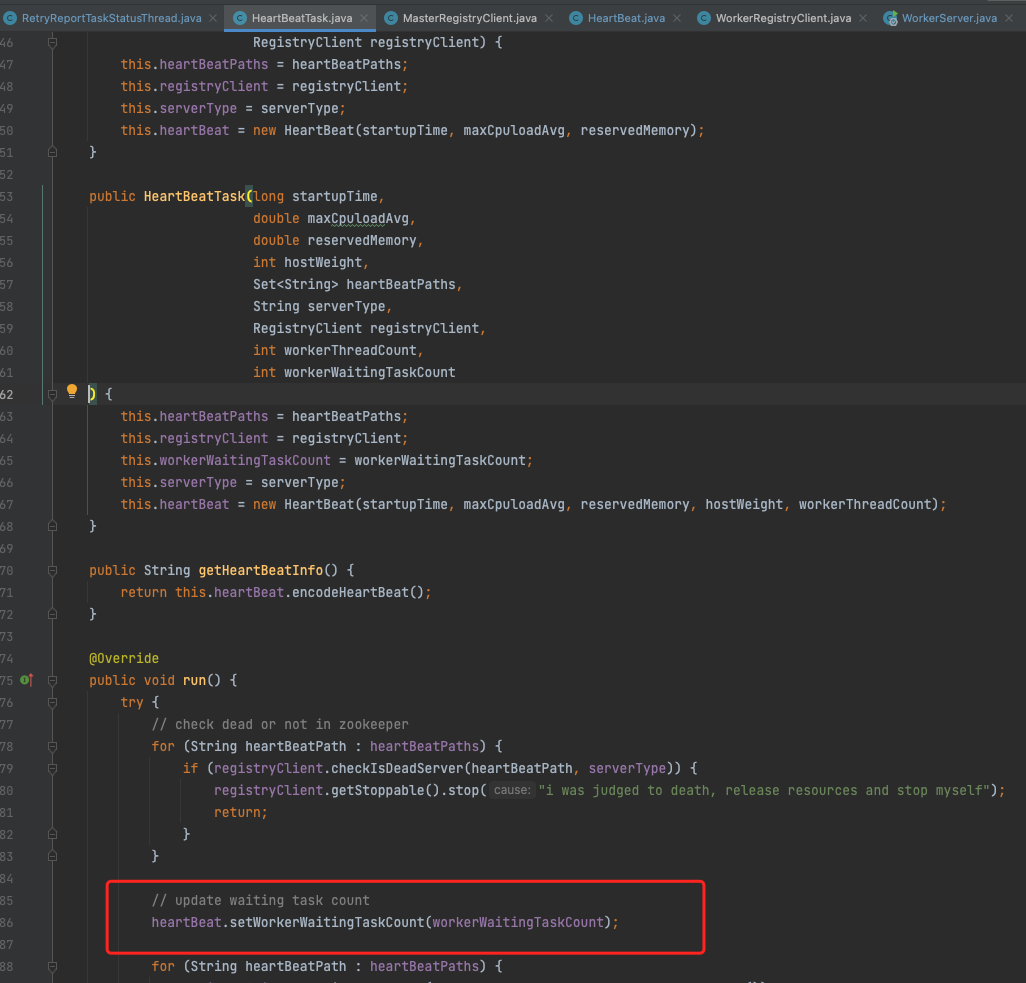
Task: Collapse the try block at line 76
Action: (52, 702)
